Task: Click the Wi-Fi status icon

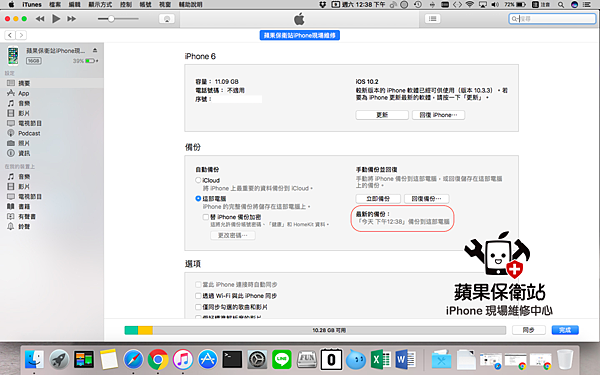Action: tap(470, 5)
